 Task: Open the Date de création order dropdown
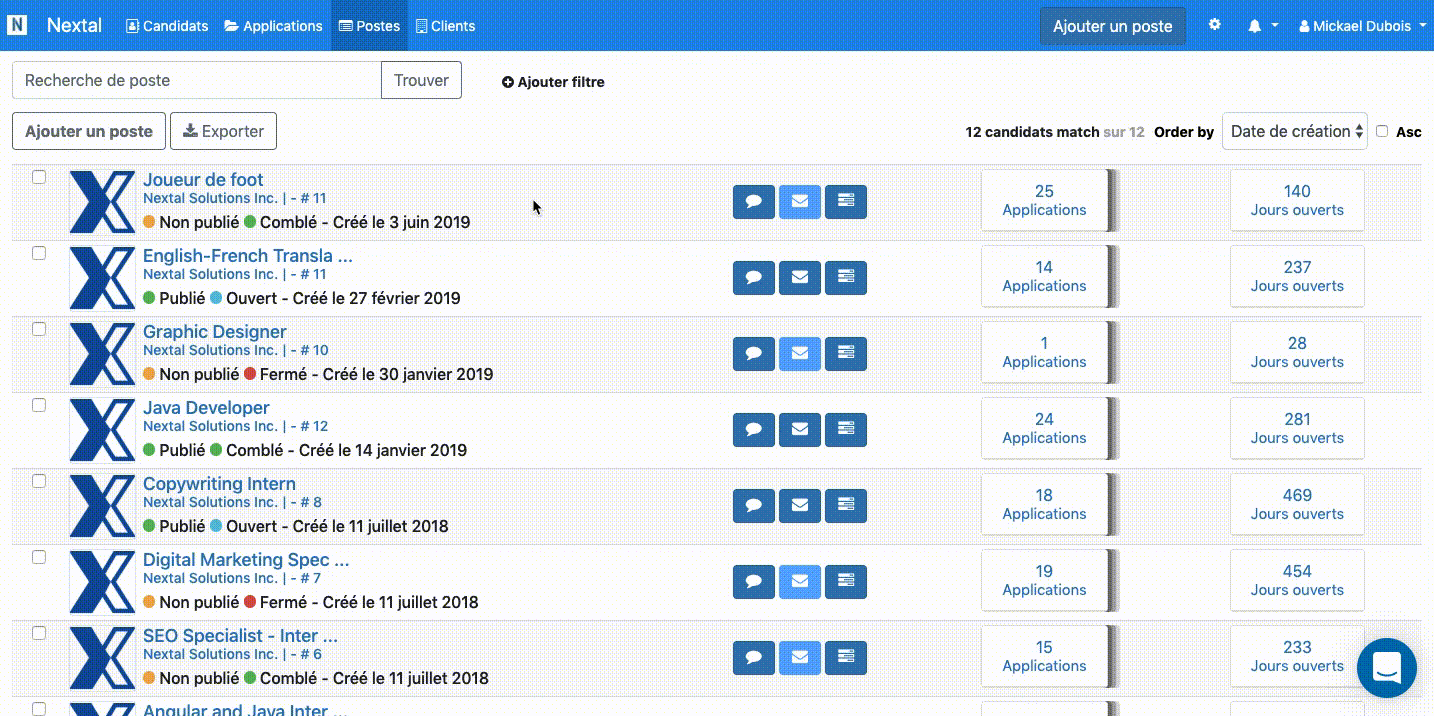[x=1295, y=131]
